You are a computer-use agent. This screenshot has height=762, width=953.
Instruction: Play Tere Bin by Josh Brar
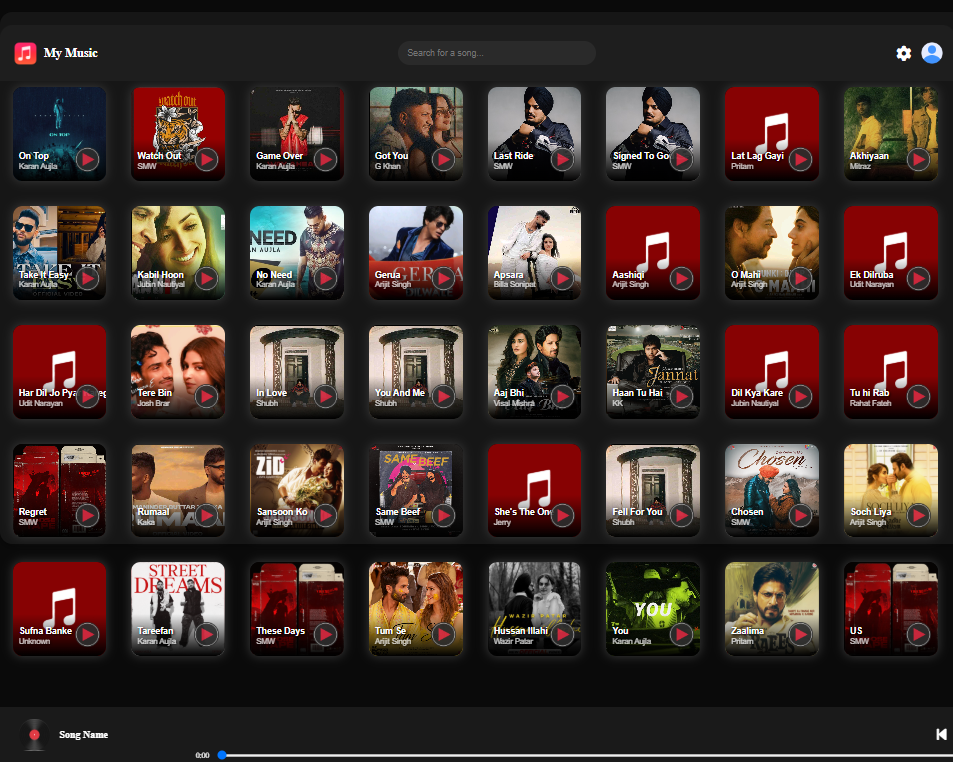click(x=207, y=397)
